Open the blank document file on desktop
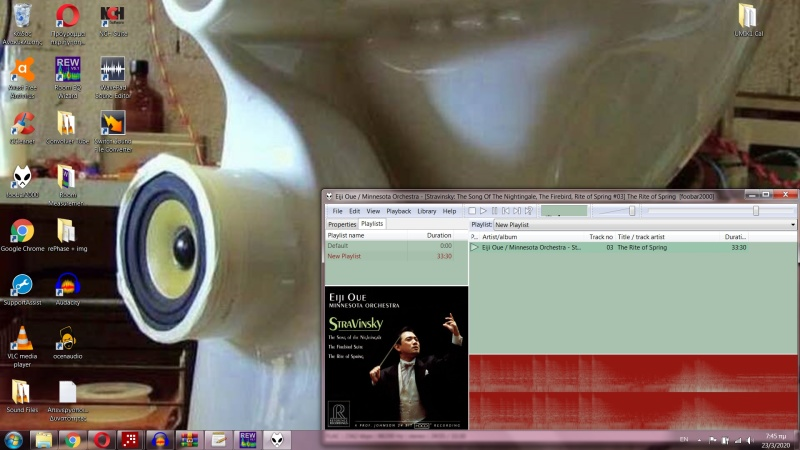 68,400
